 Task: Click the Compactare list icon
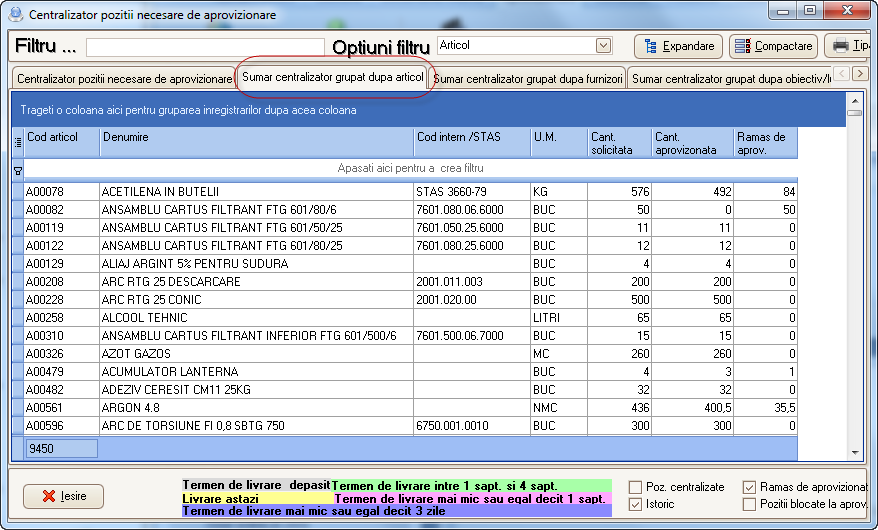(742, 46)
